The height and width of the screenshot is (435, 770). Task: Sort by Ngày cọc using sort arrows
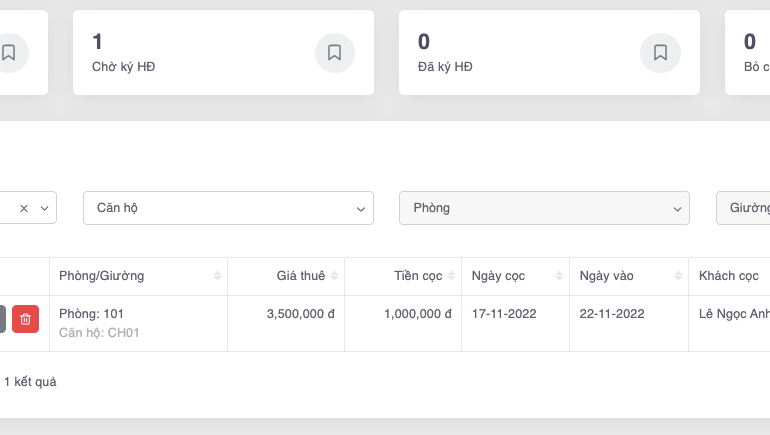559,276
